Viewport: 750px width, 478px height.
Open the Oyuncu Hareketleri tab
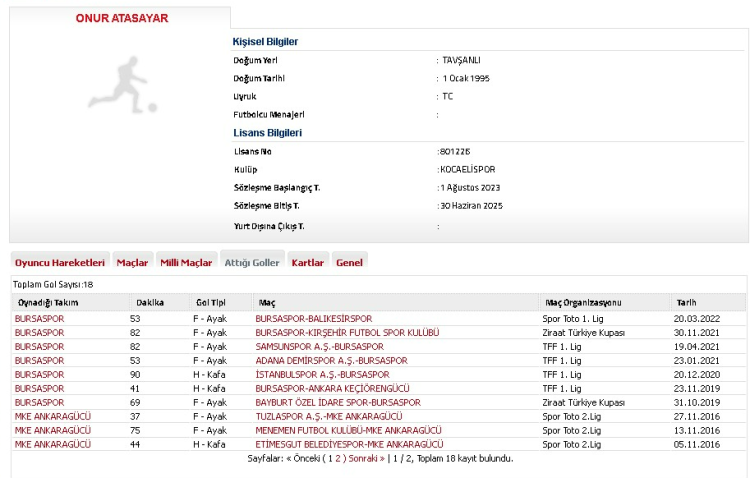click(60, 262)
